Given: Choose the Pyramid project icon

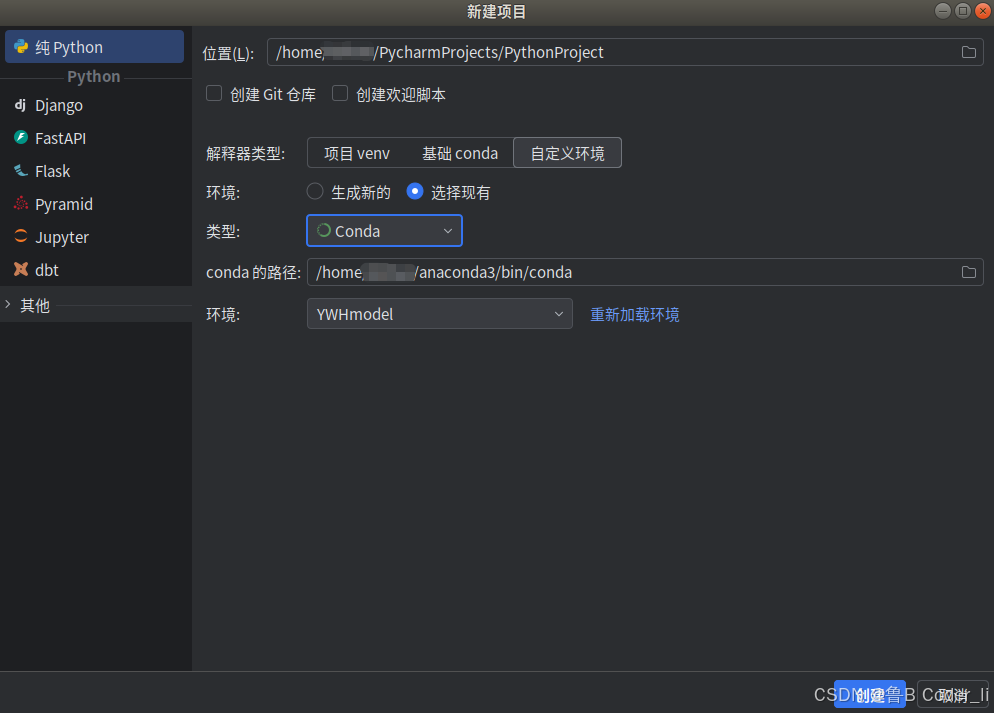Looking at the screenshot, I should pos(21,203).
